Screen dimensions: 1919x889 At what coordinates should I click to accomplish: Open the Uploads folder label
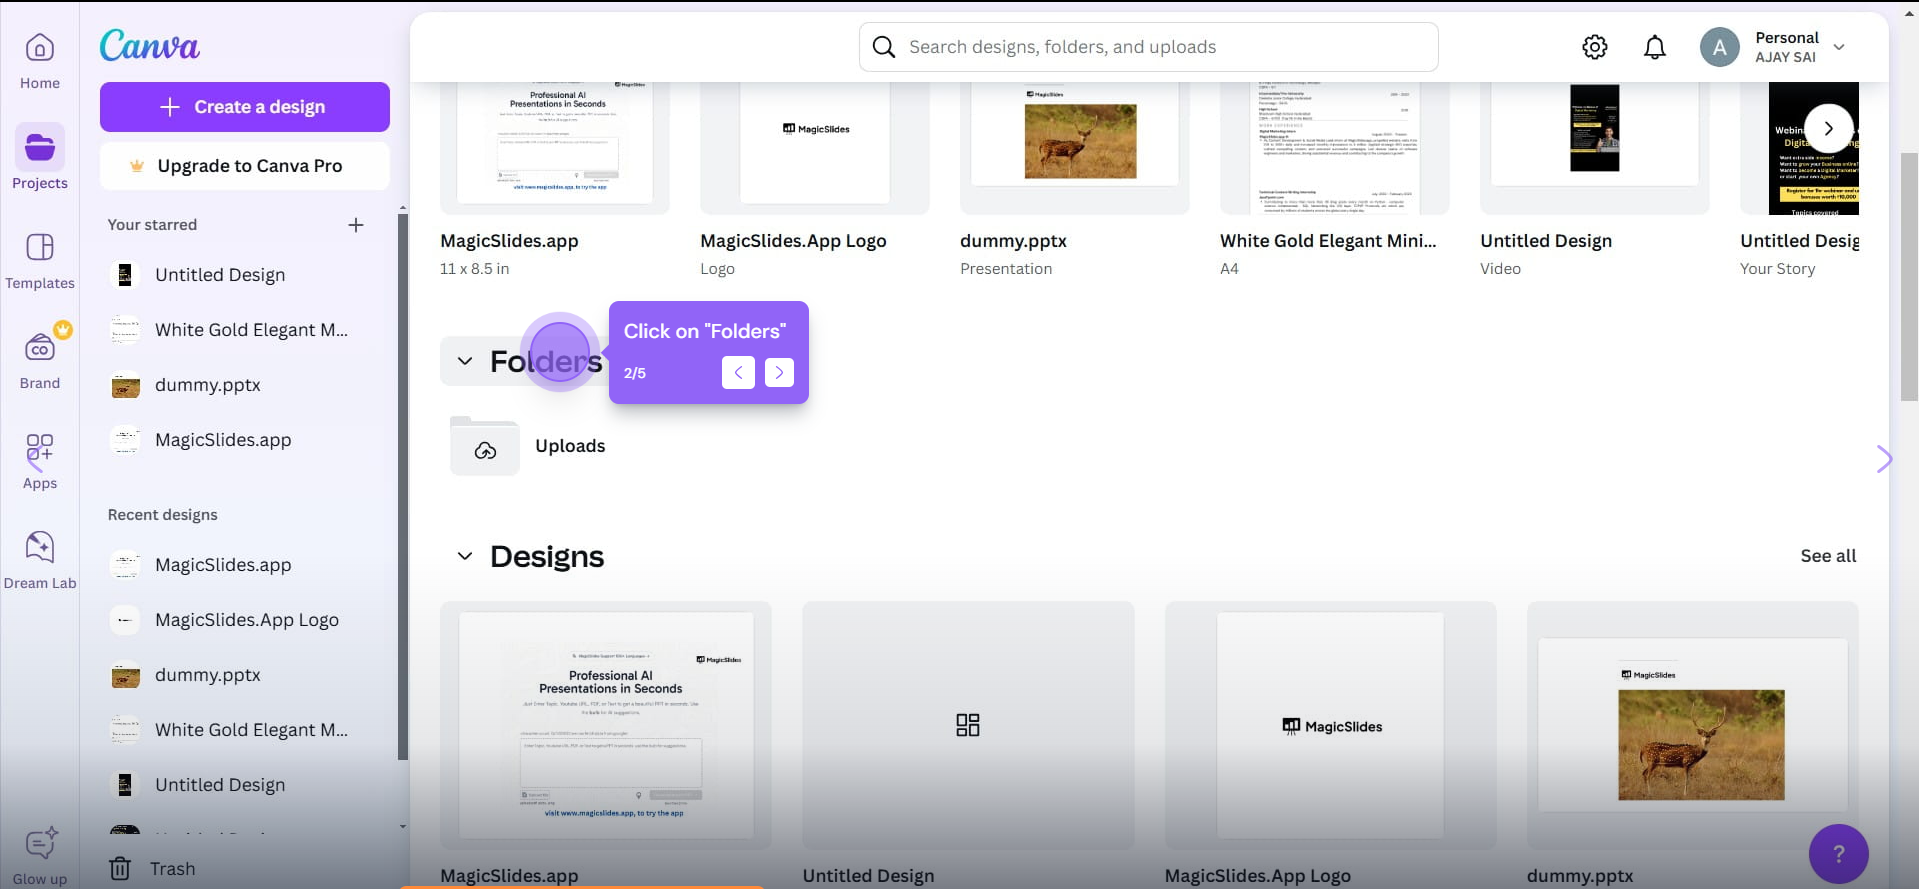(570, 446)
